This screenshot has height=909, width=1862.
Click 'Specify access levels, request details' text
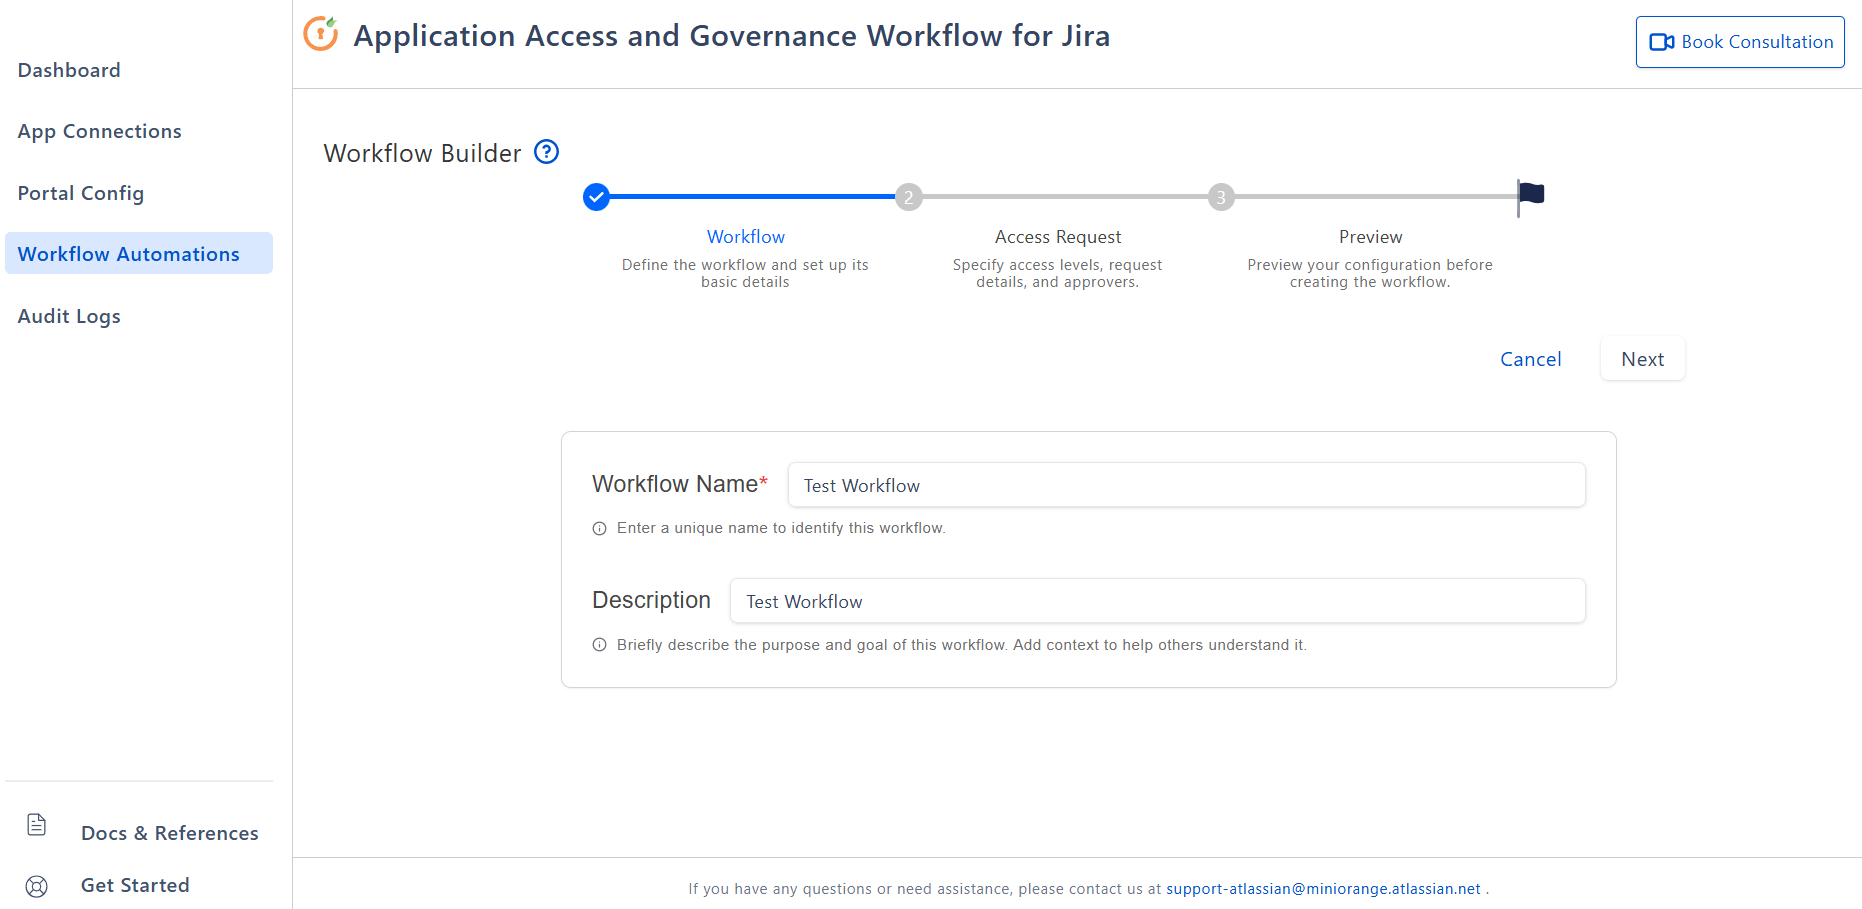pyautogui.click(x=1057, y=273)
